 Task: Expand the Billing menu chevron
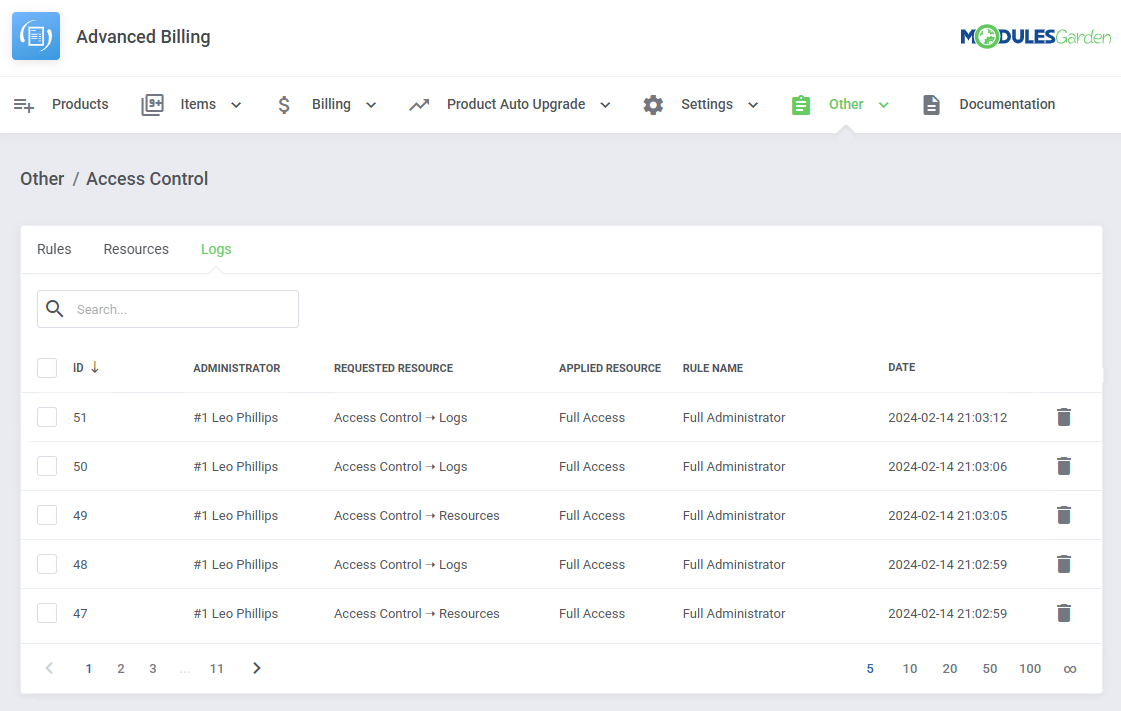coord(371,105)
